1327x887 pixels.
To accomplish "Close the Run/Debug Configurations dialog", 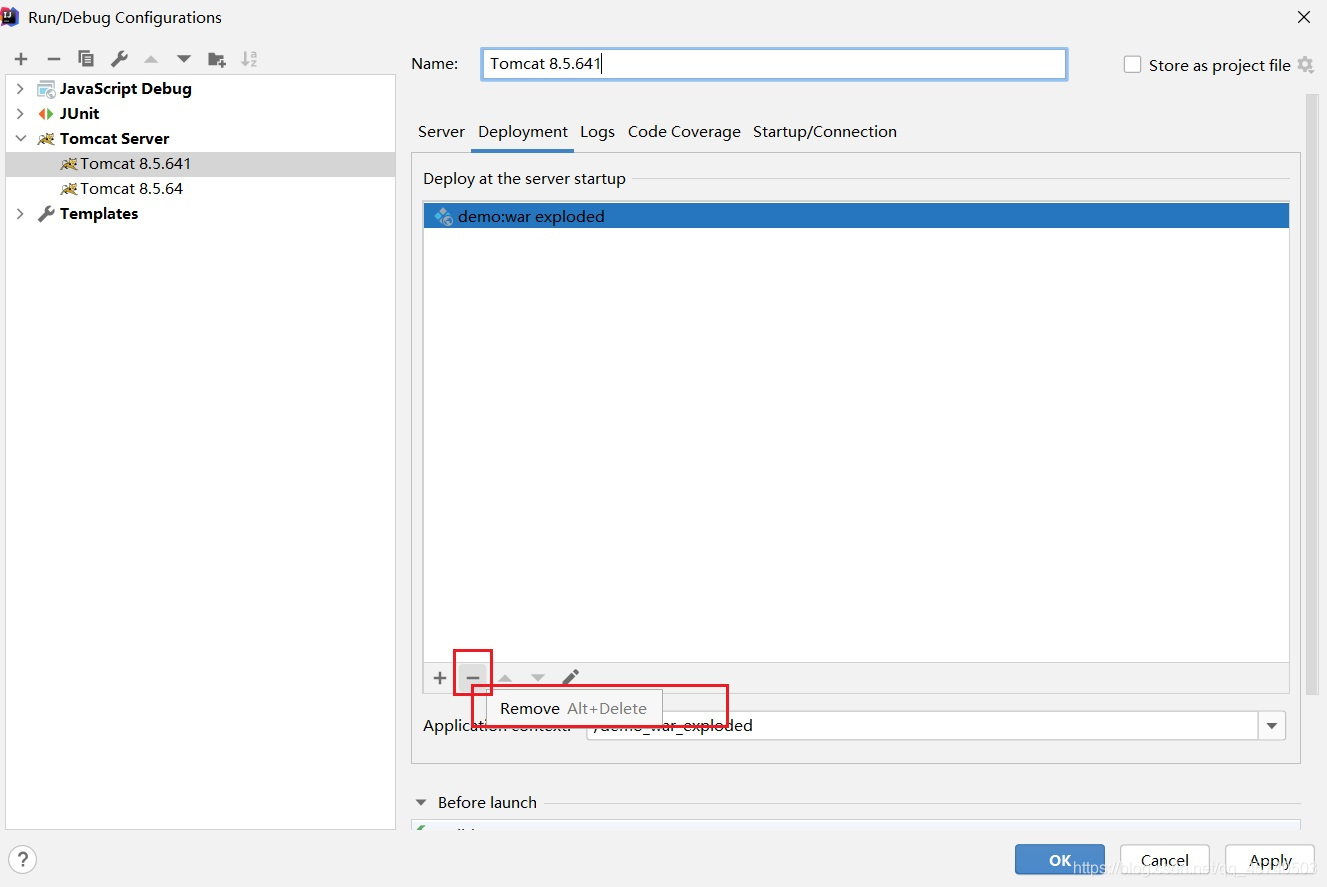I will tap(1304, 17).
